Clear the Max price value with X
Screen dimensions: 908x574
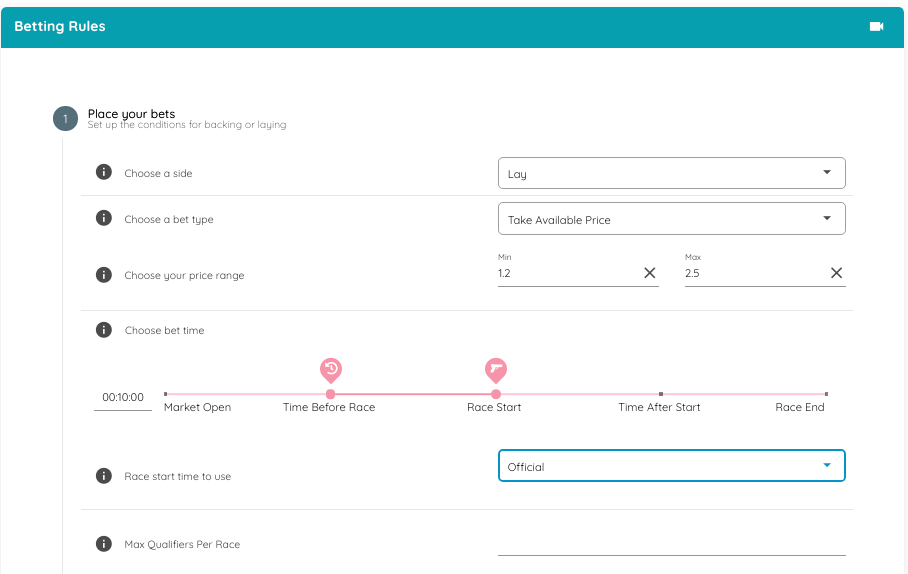(x=836, y=273)
